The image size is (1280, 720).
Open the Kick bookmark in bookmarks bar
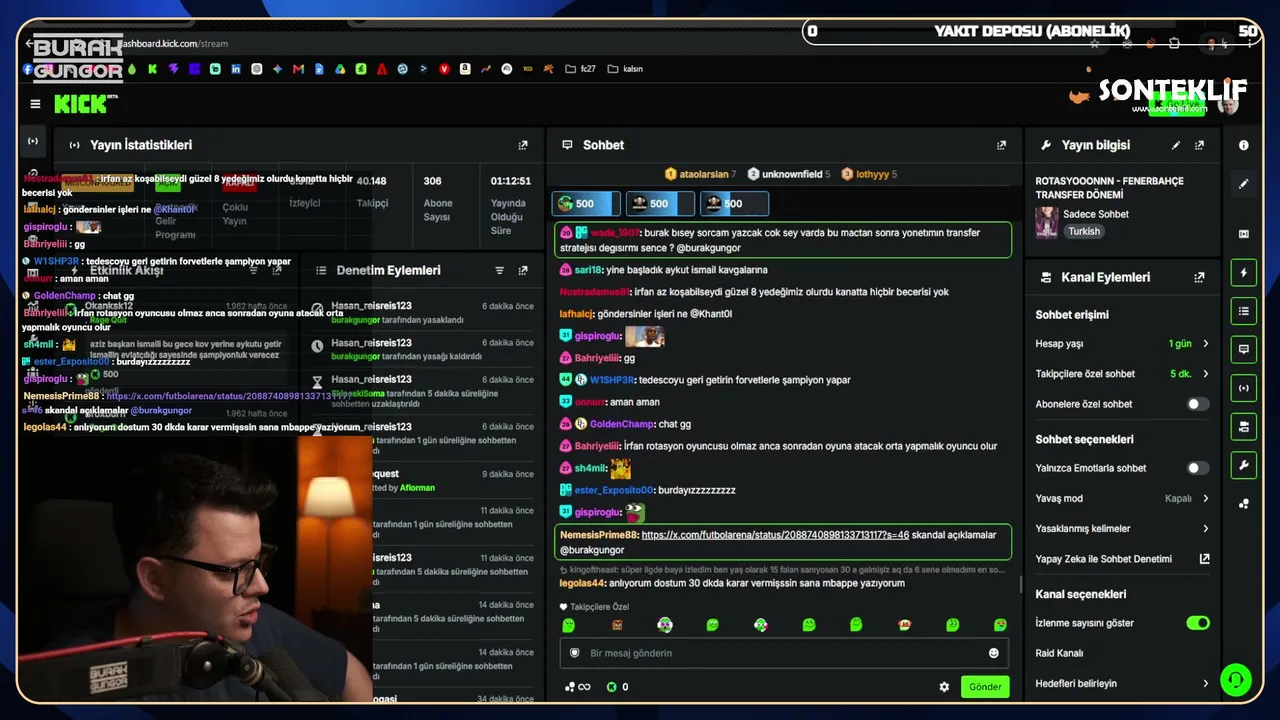click(x=152, y=69)
